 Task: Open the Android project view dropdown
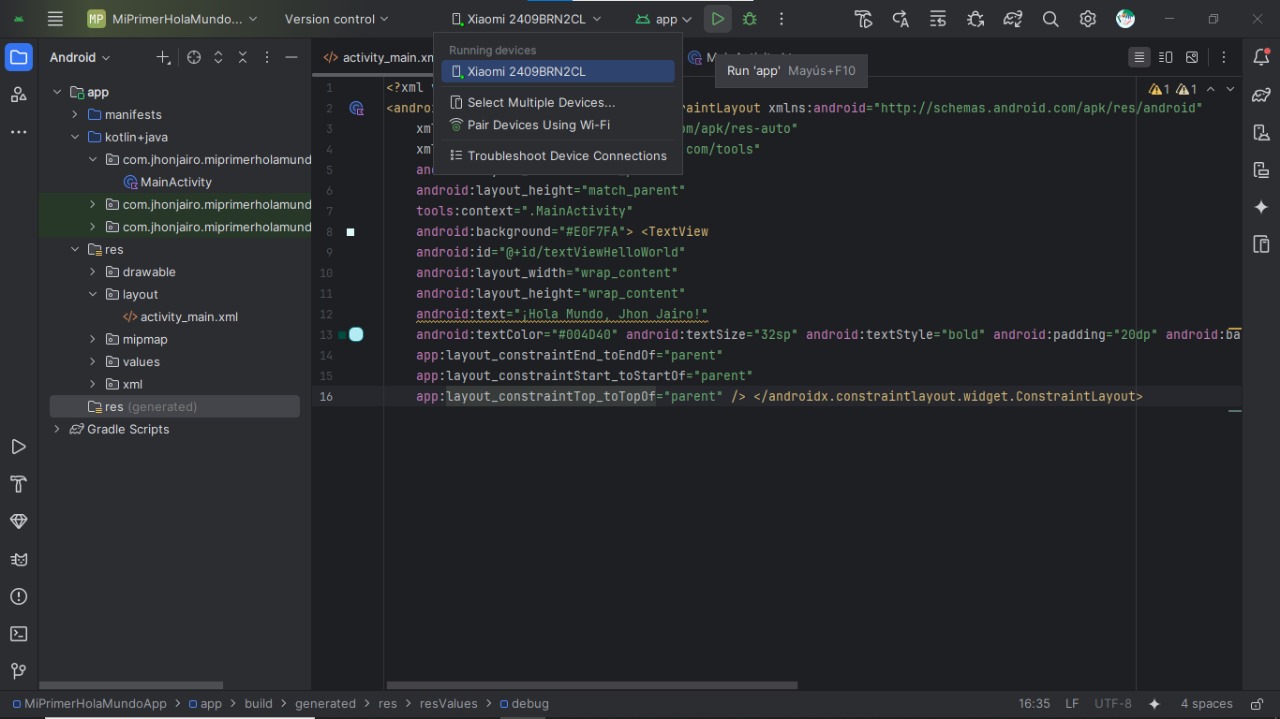click(80, 57)
